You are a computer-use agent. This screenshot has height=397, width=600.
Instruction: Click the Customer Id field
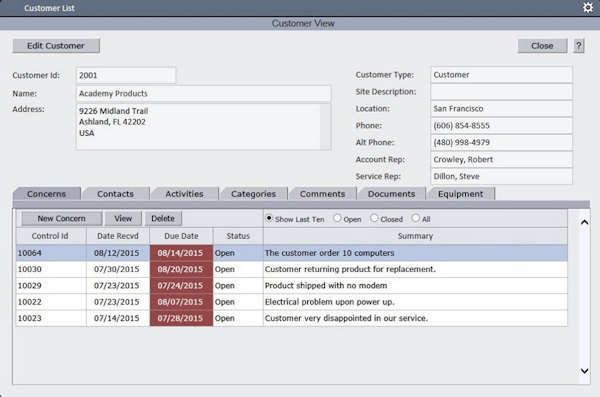tap(126, 75)
